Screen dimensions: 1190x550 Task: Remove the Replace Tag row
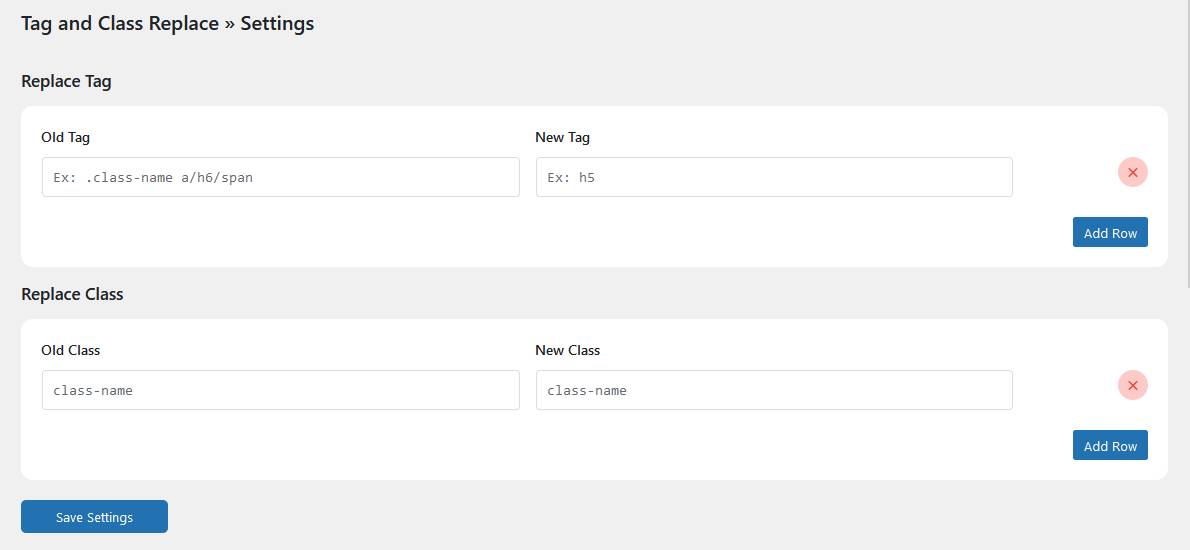1132,172
